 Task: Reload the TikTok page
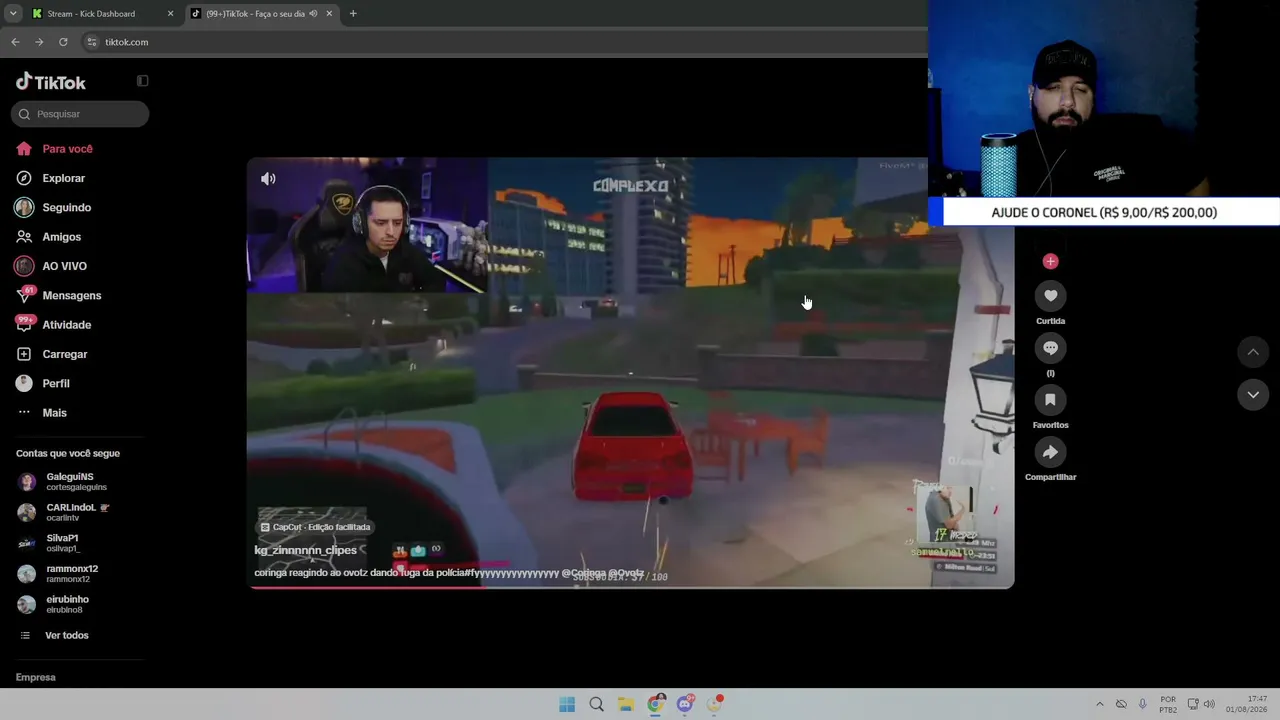point(63,42)
